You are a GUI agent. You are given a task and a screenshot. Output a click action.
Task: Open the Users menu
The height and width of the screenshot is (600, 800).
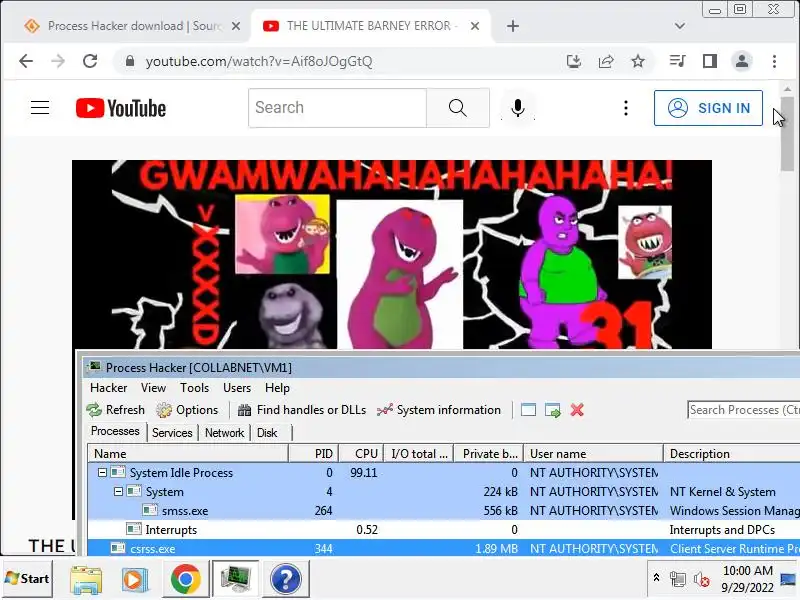coord(237,388)
